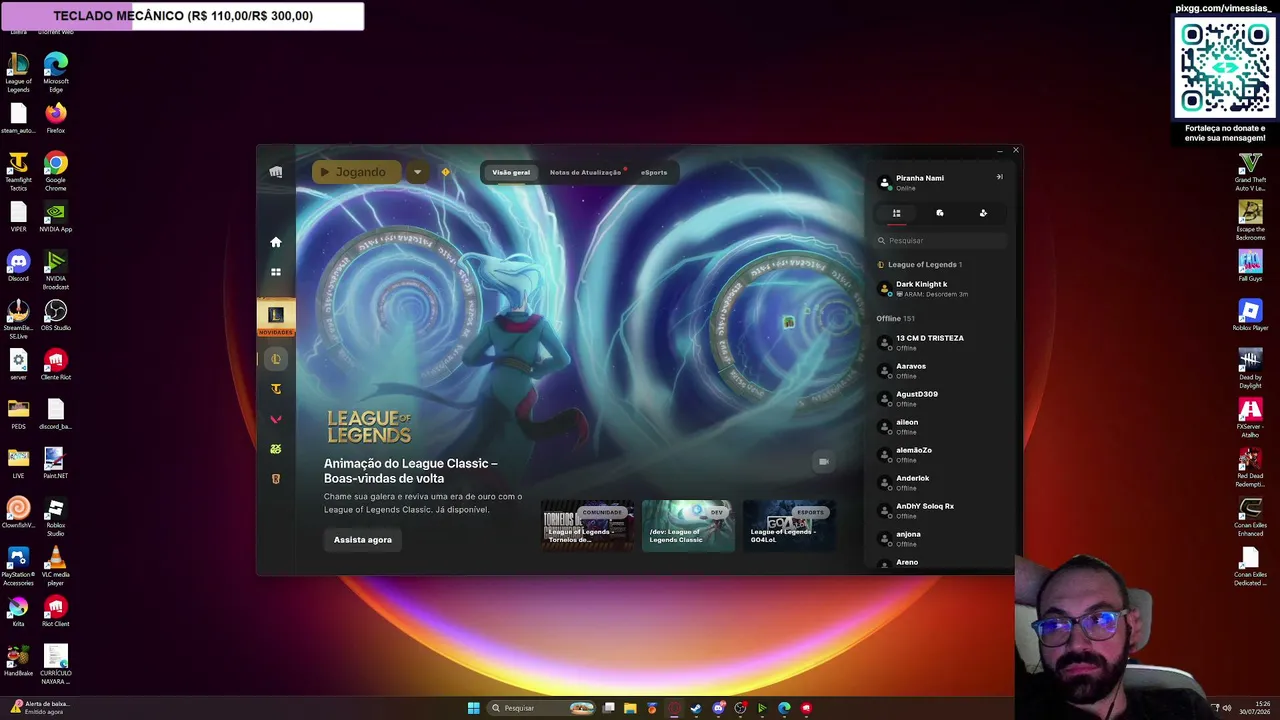Viewport: 1280px width, 720px height.
Task: Switch to the Visão geral tab
Action: tap(511, 172)
